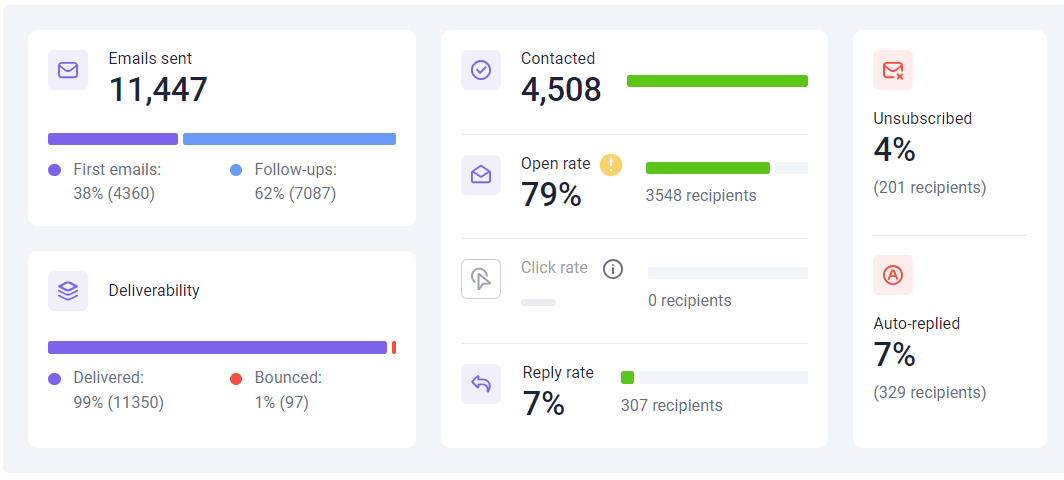Viewport: 1064px width, 480px height.
Task: Click the blue Follow-ups progress bar
Action: point(289,139)
